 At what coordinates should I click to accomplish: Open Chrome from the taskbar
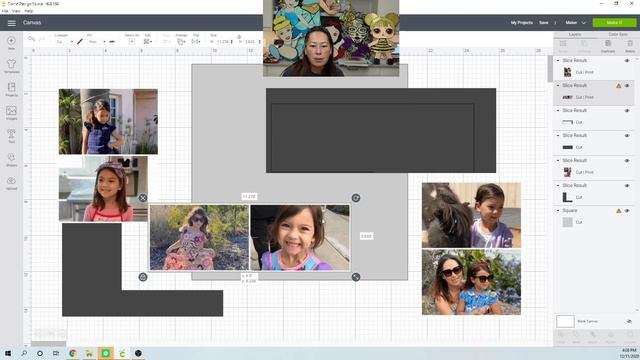[x=73, y=353]
